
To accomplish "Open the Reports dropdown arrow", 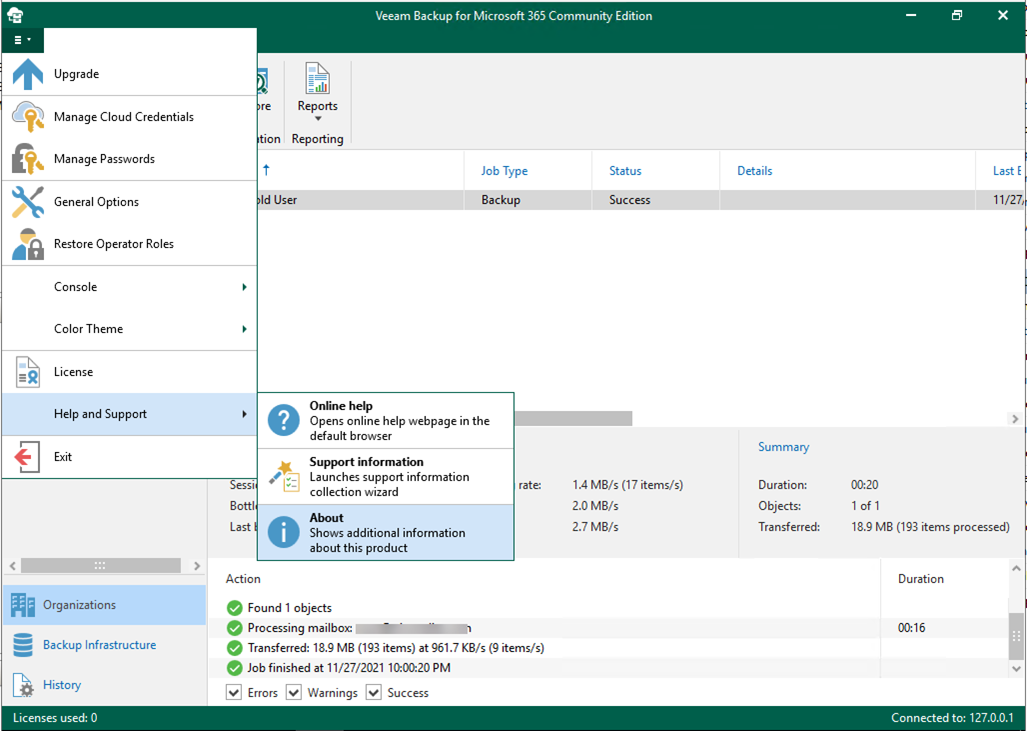I will tap(318, 119).
